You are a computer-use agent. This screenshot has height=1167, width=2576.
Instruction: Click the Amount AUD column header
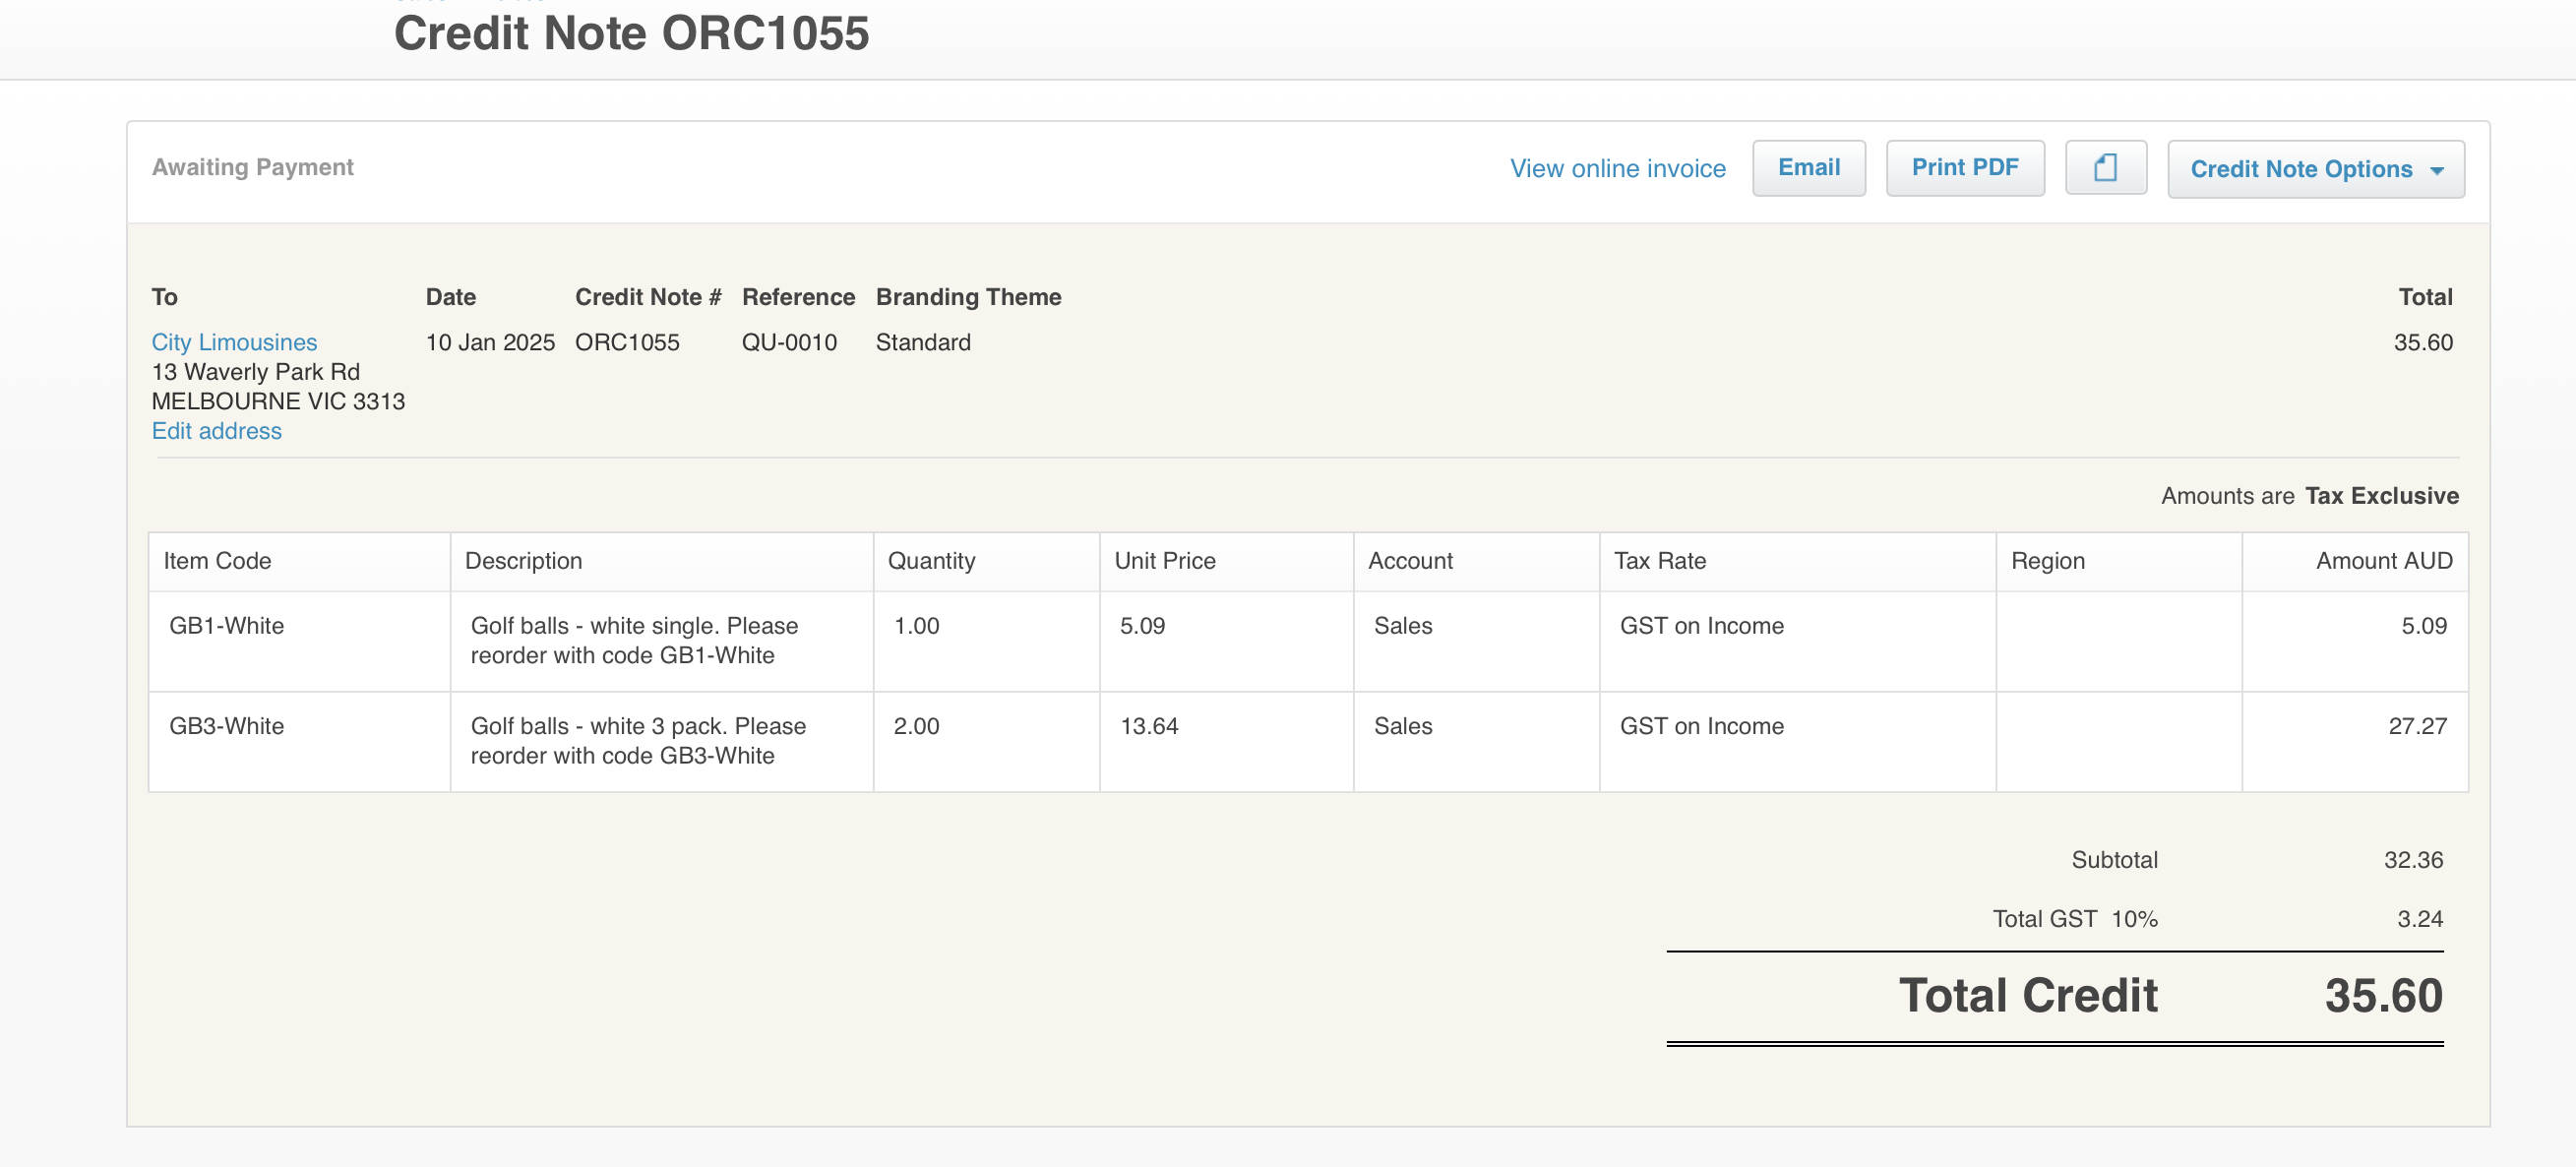tap(2383, 561)
